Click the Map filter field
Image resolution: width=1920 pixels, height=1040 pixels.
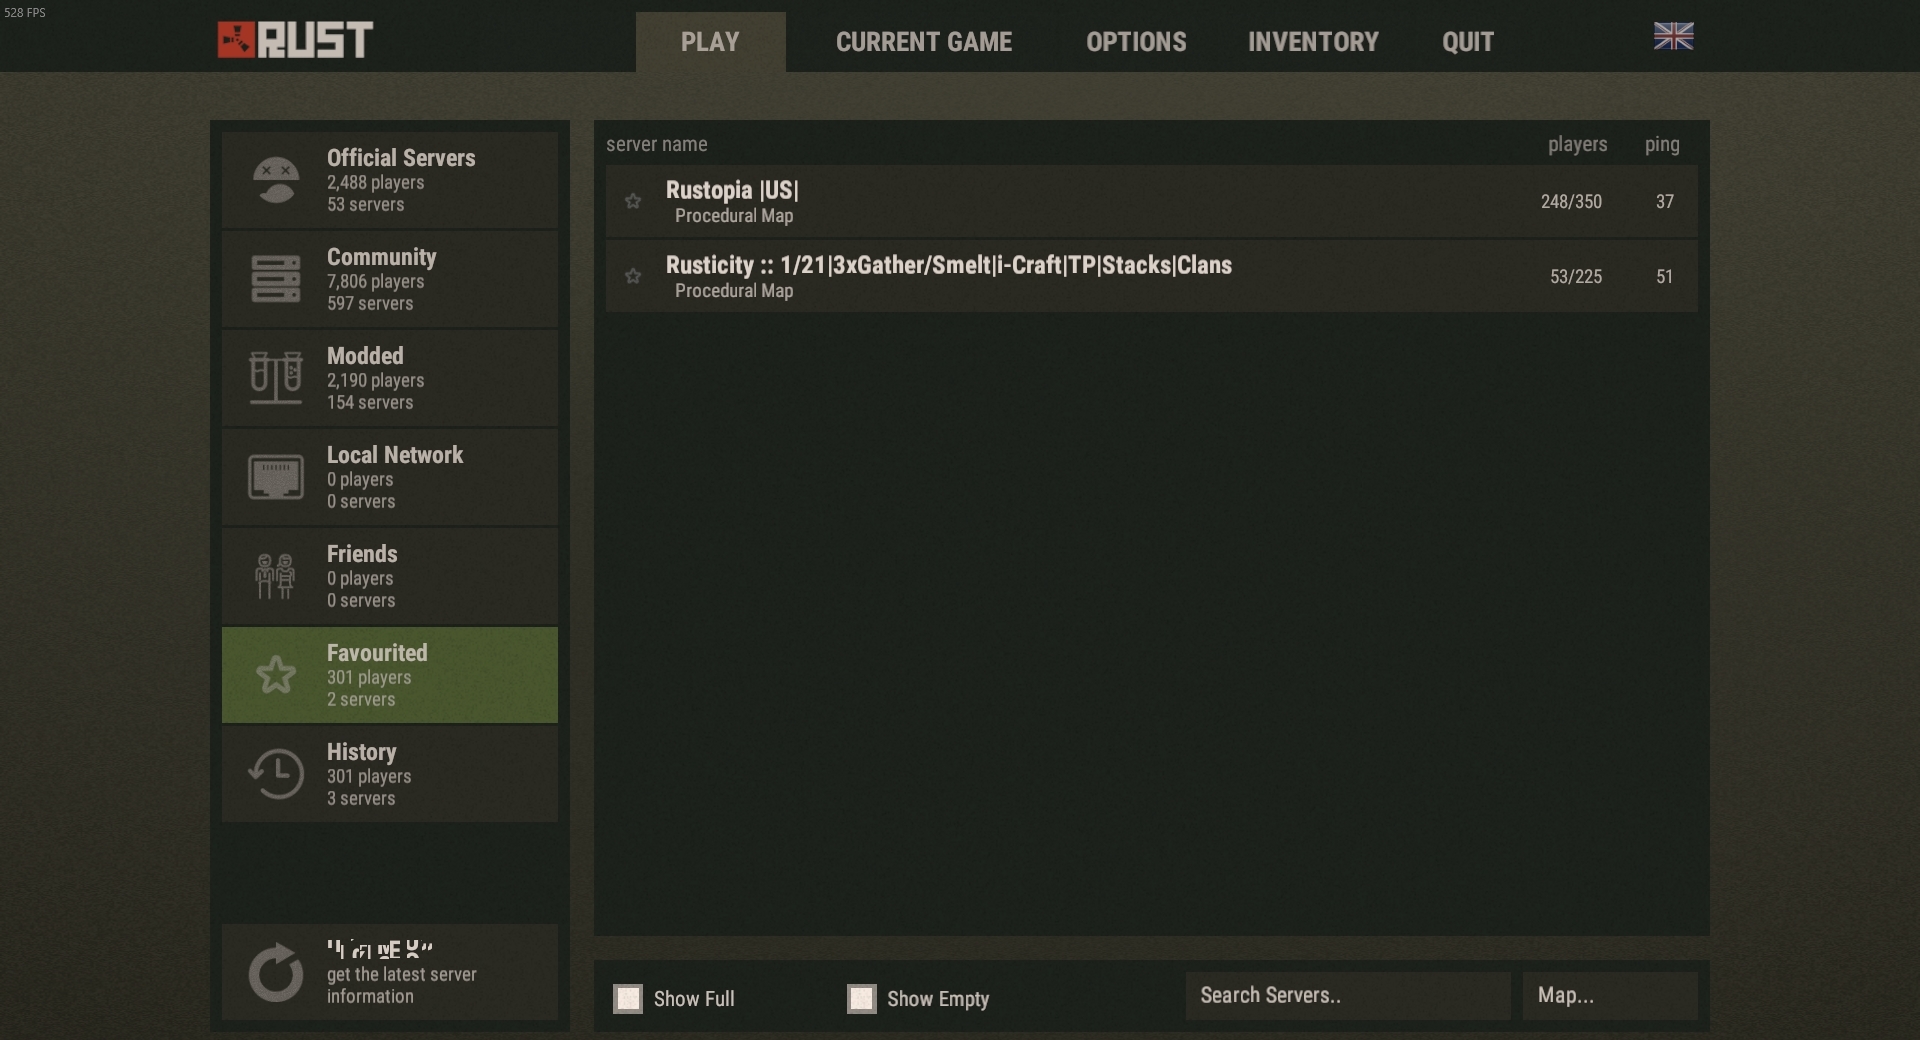tap(1610, 996)
